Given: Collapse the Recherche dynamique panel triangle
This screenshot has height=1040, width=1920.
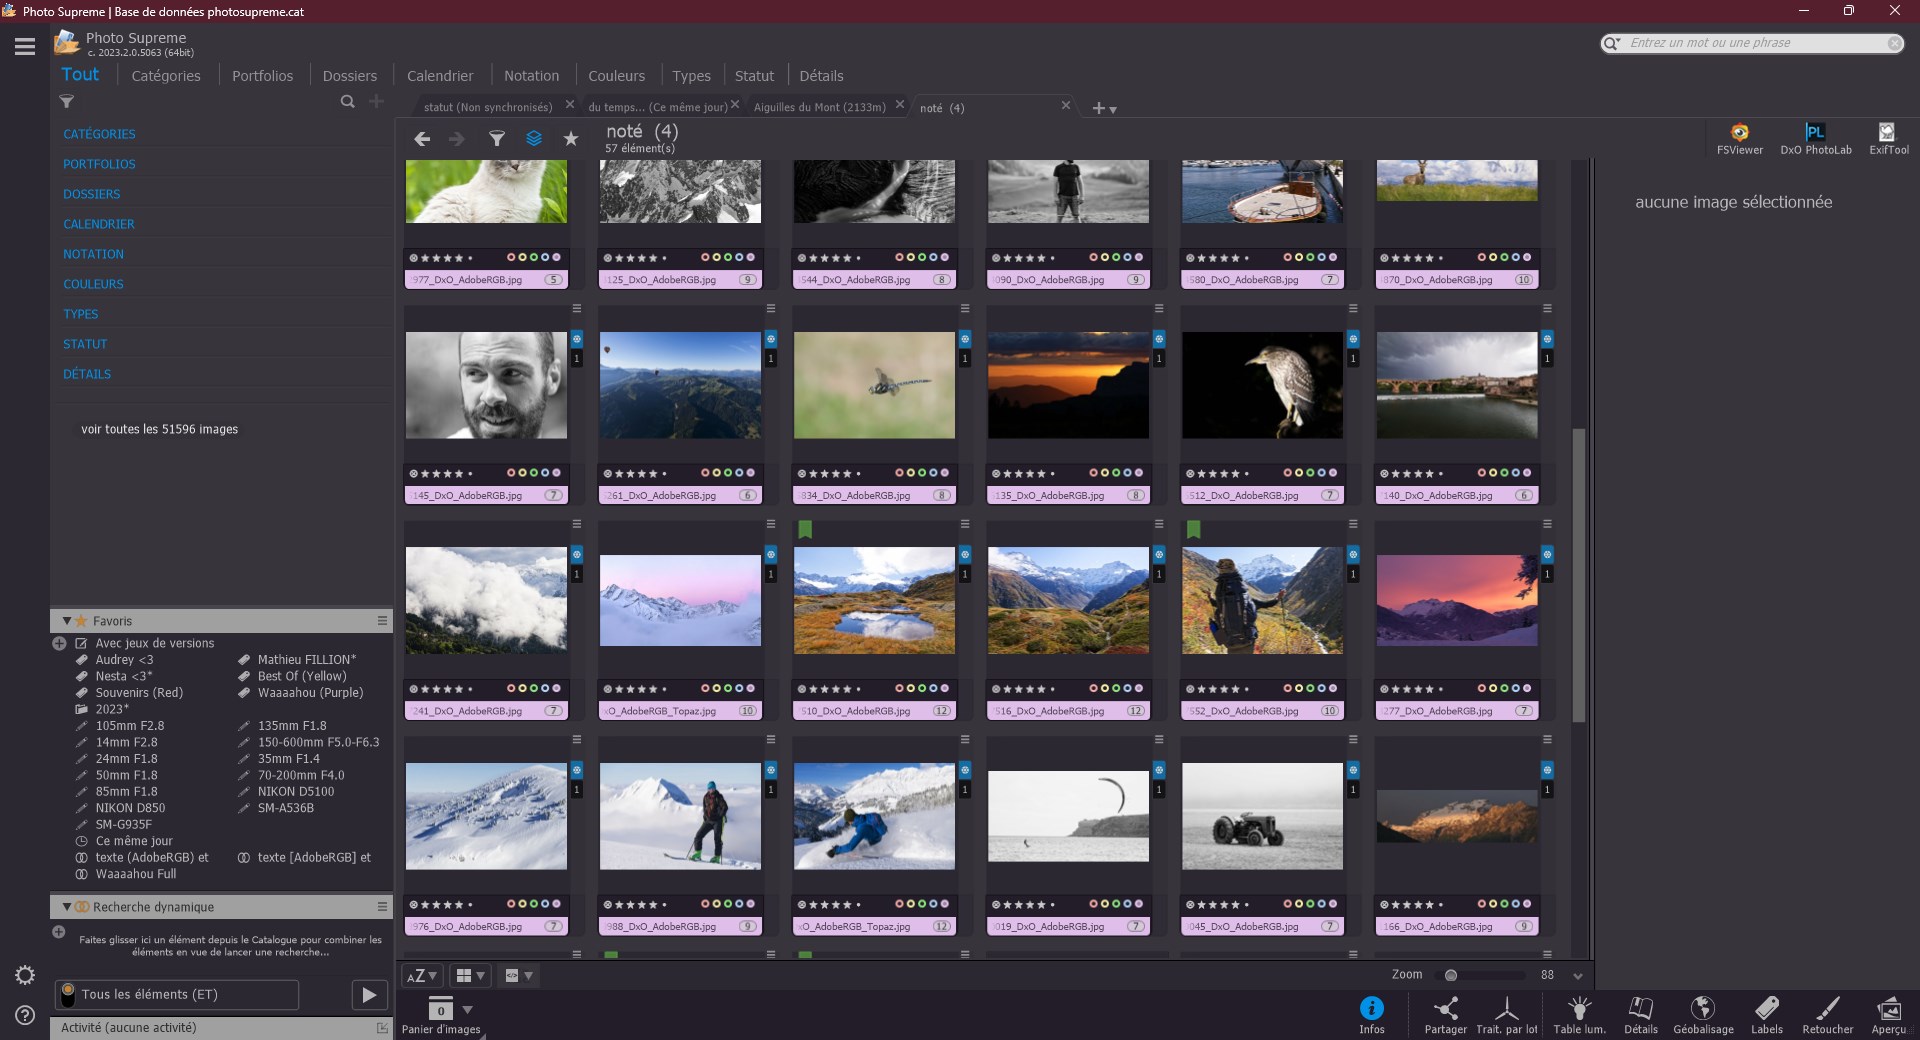Looking at the screenshot, I should tap(67, 907).
